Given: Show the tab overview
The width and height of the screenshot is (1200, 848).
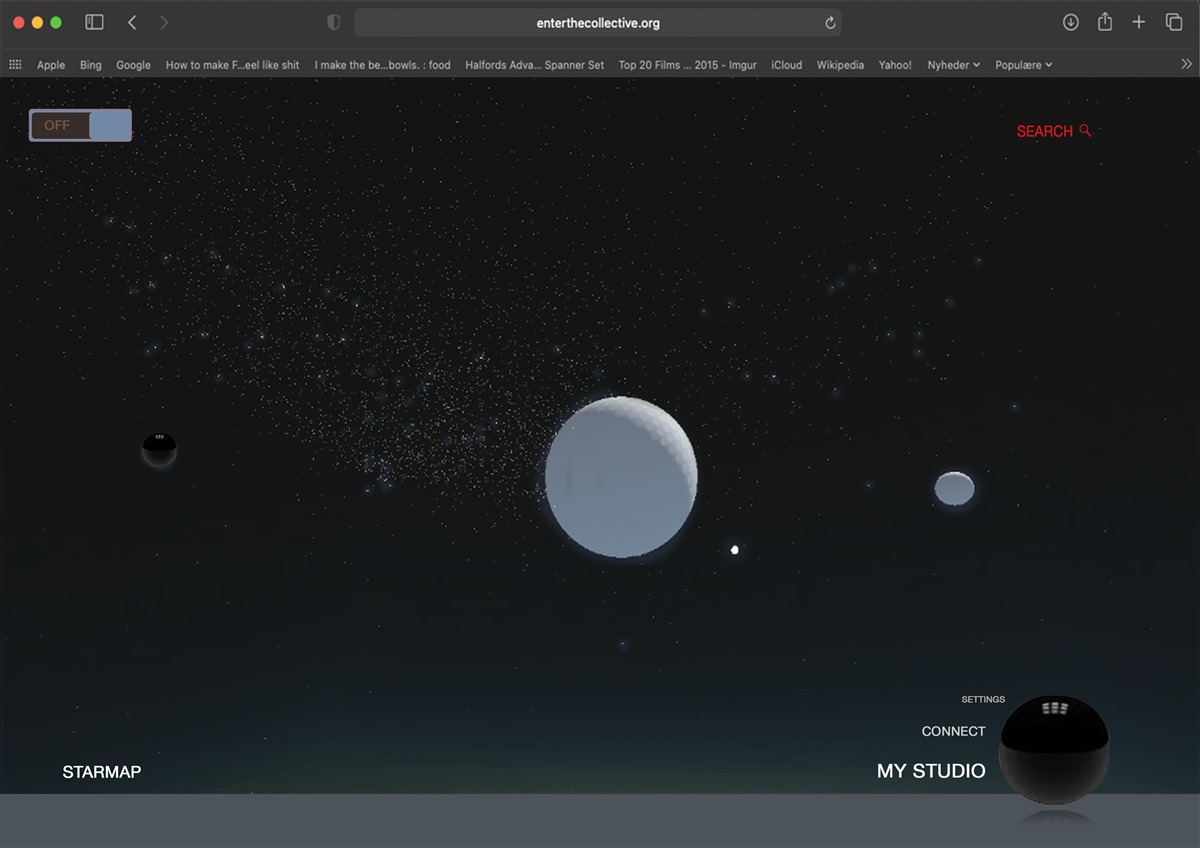Looking at the screenshot, I should [1173, 22].
